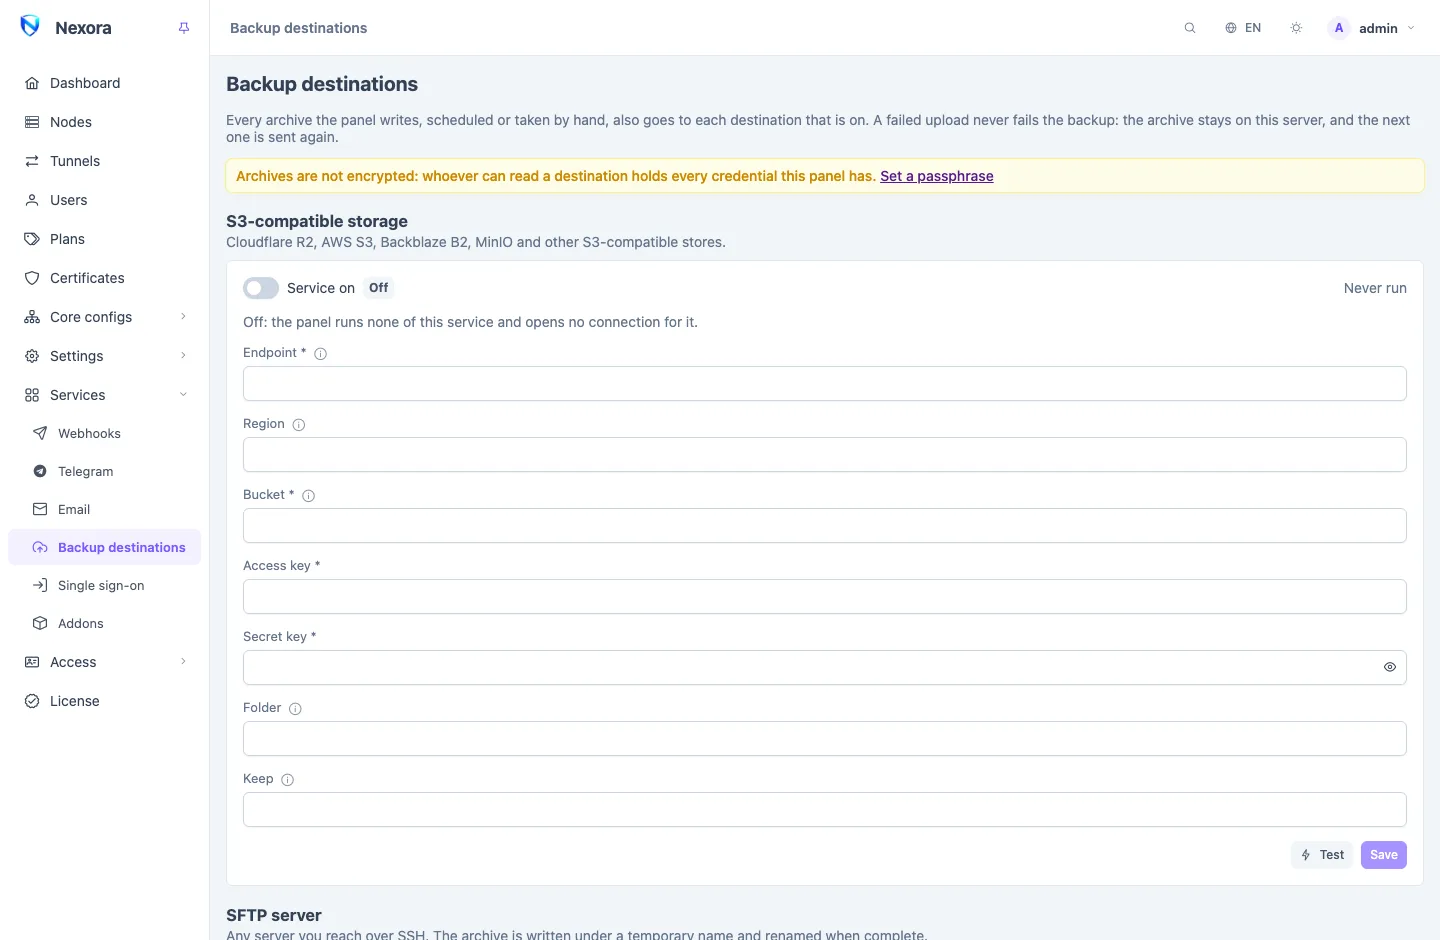1440x940 pixels.
Task: Click the Bucket info icon
Action: pyautogui.click(x=309, y=495)
